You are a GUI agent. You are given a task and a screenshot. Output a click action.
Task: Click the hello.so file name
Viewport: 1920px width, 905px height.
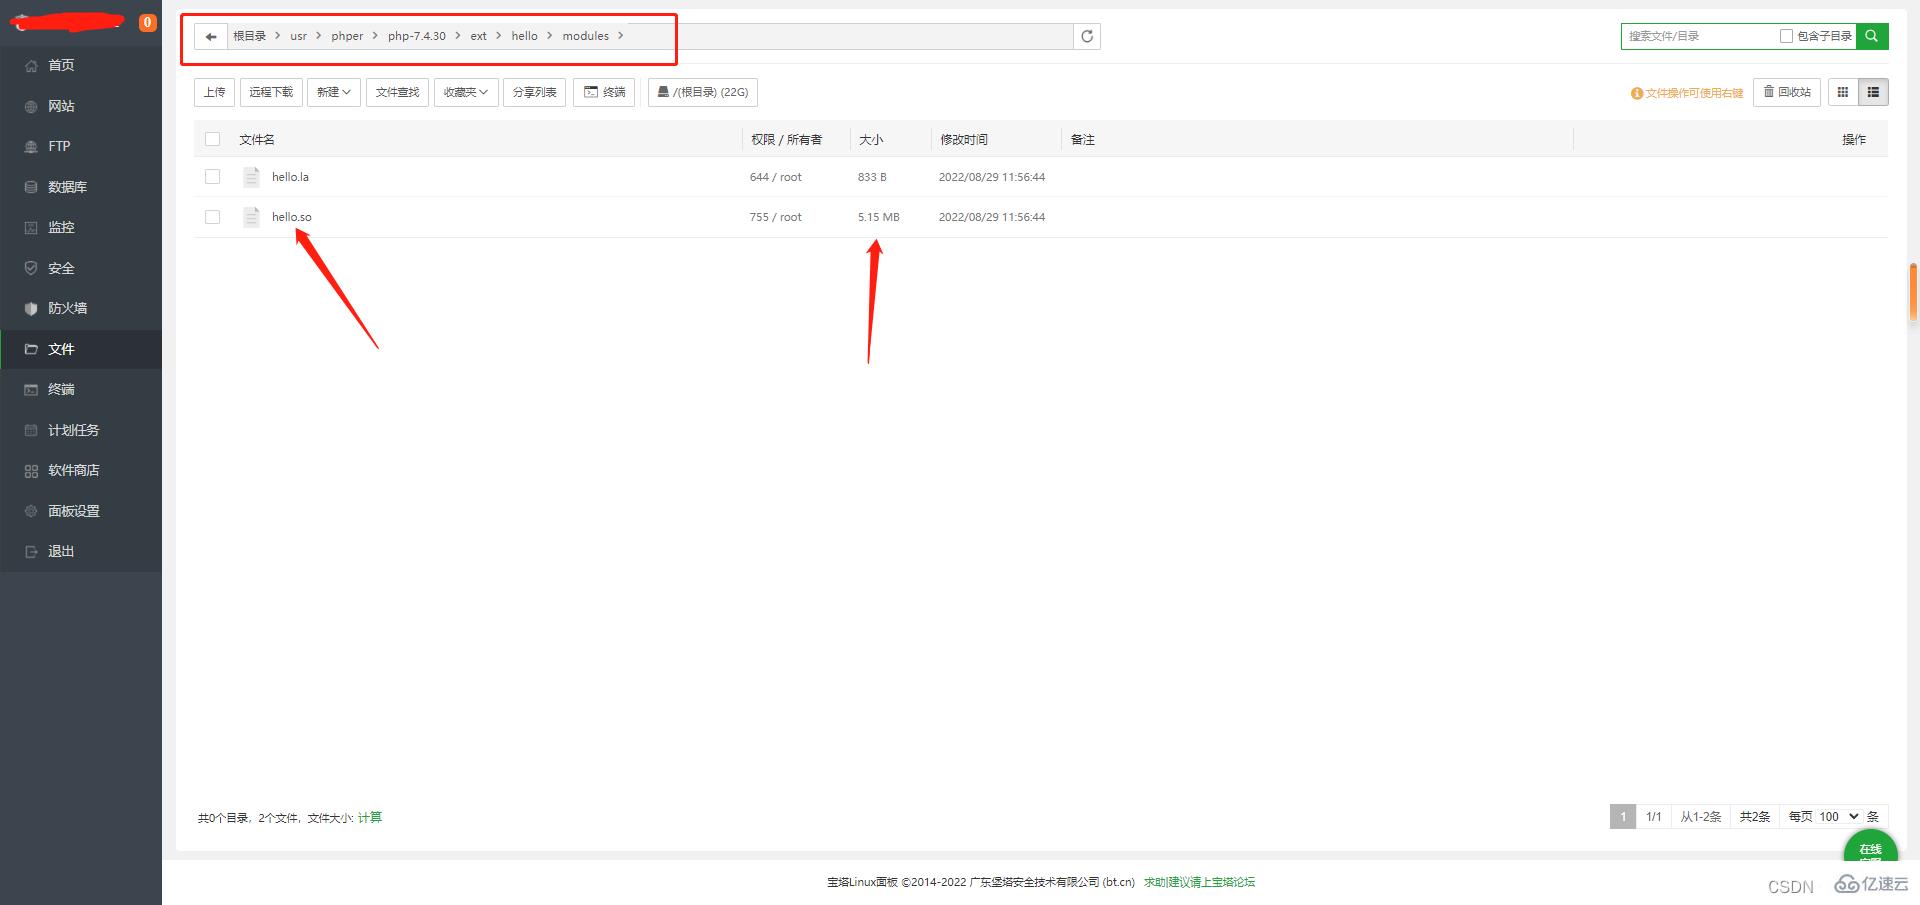click(291, 217)
